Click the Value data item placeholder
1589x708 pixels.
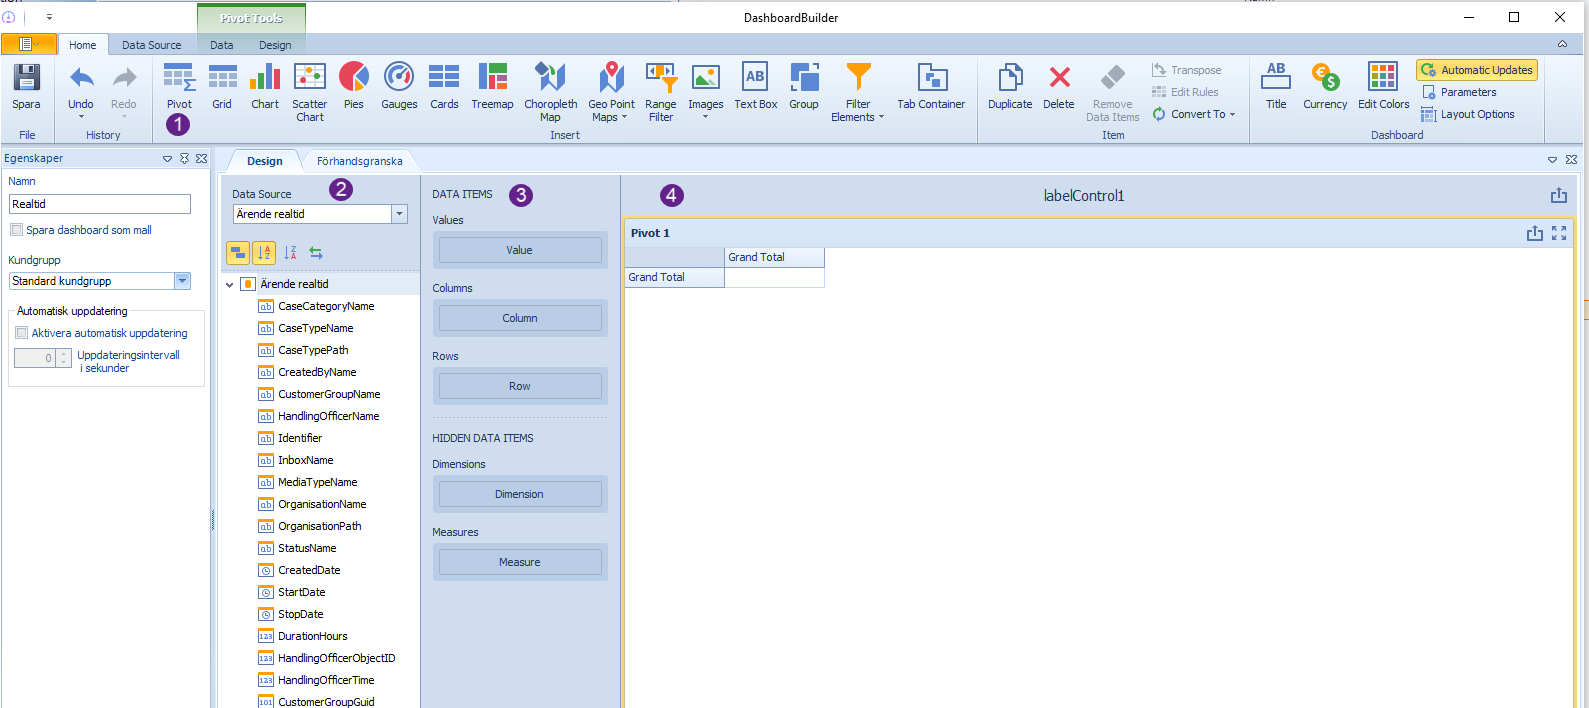[x=520, y=250]
